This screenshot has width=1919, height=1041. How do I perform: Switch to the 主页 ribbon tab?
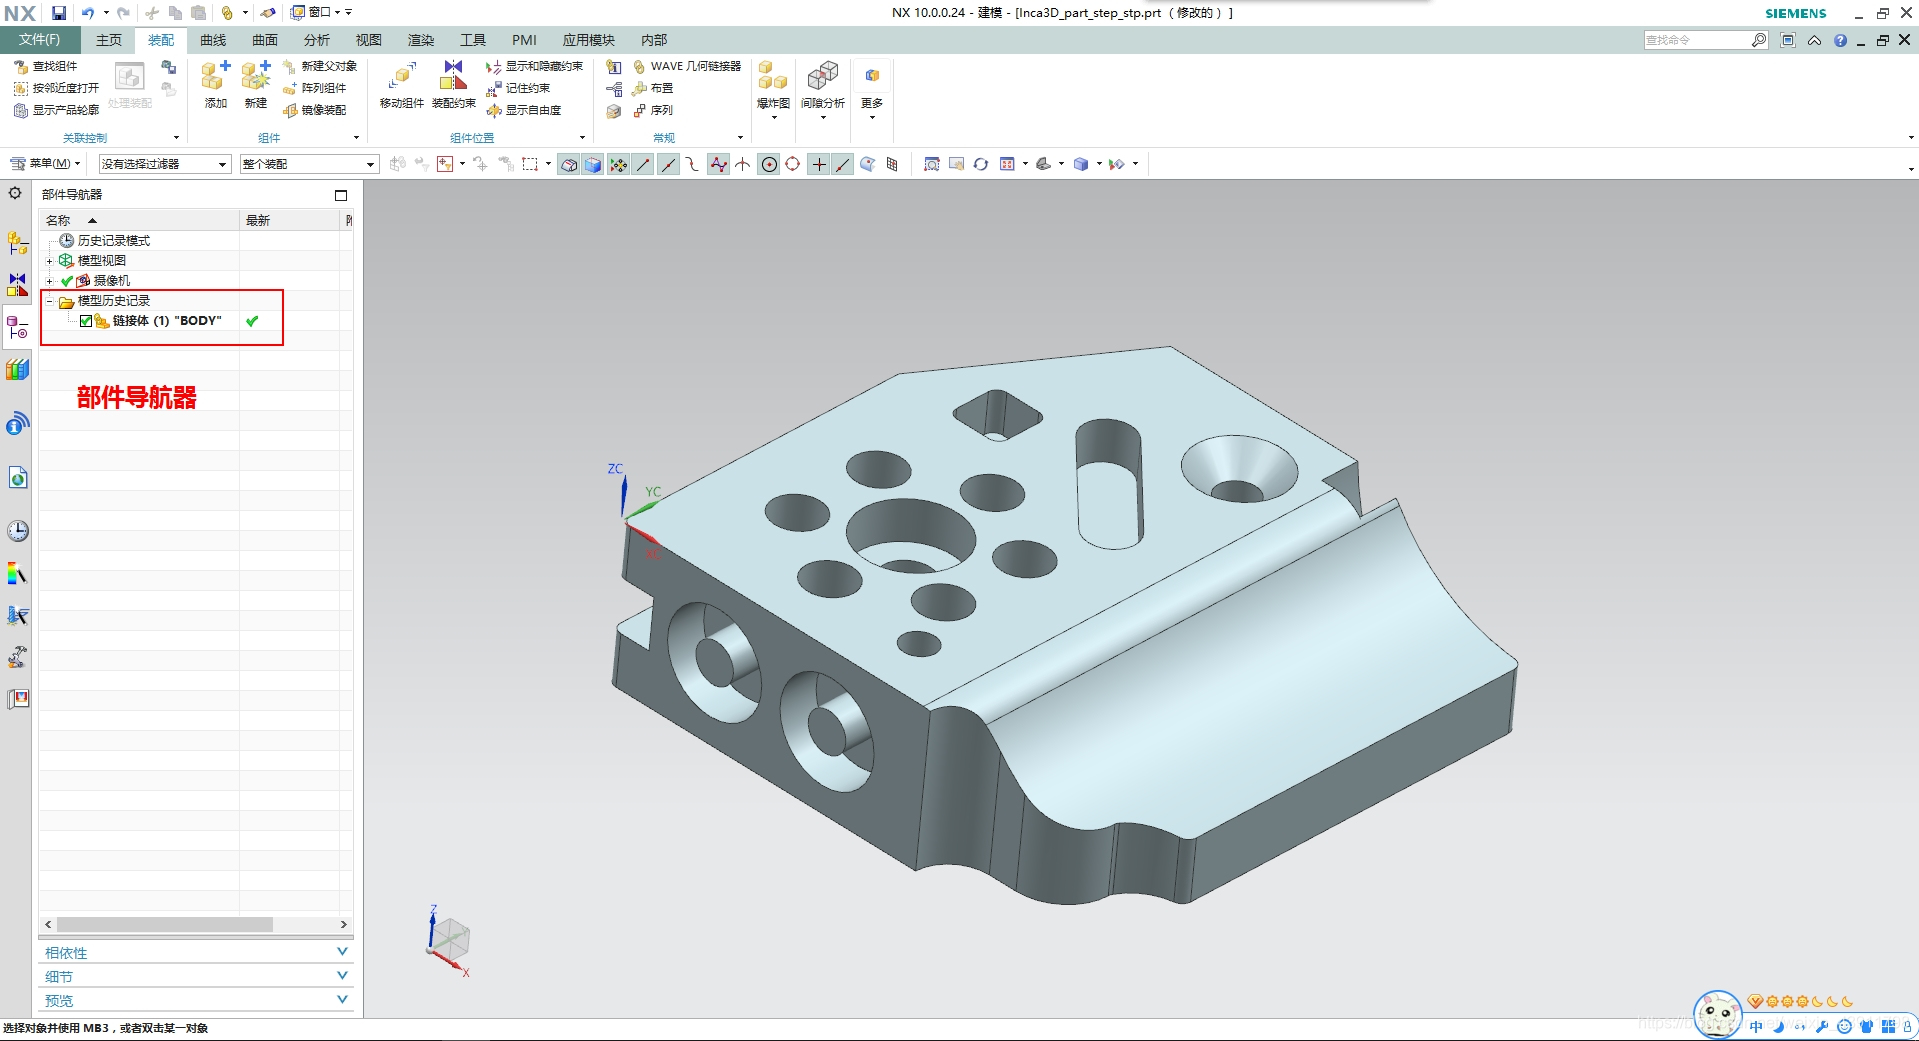click(109, 40)
